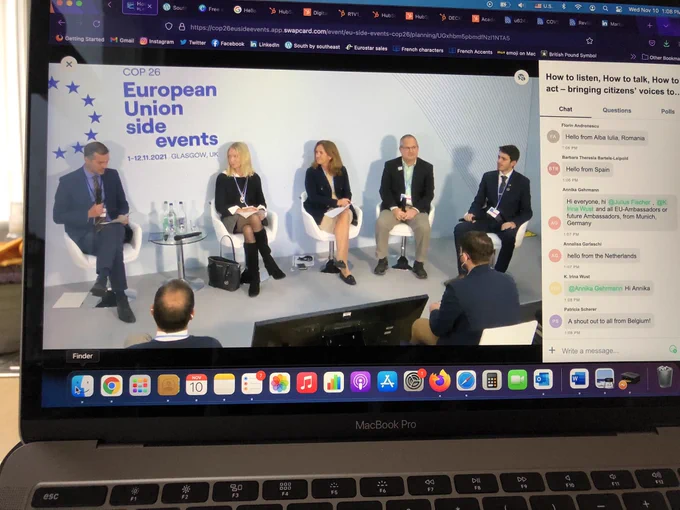
Task: Click the plus attachment button in chat
Action: click(x=552, y=350)
